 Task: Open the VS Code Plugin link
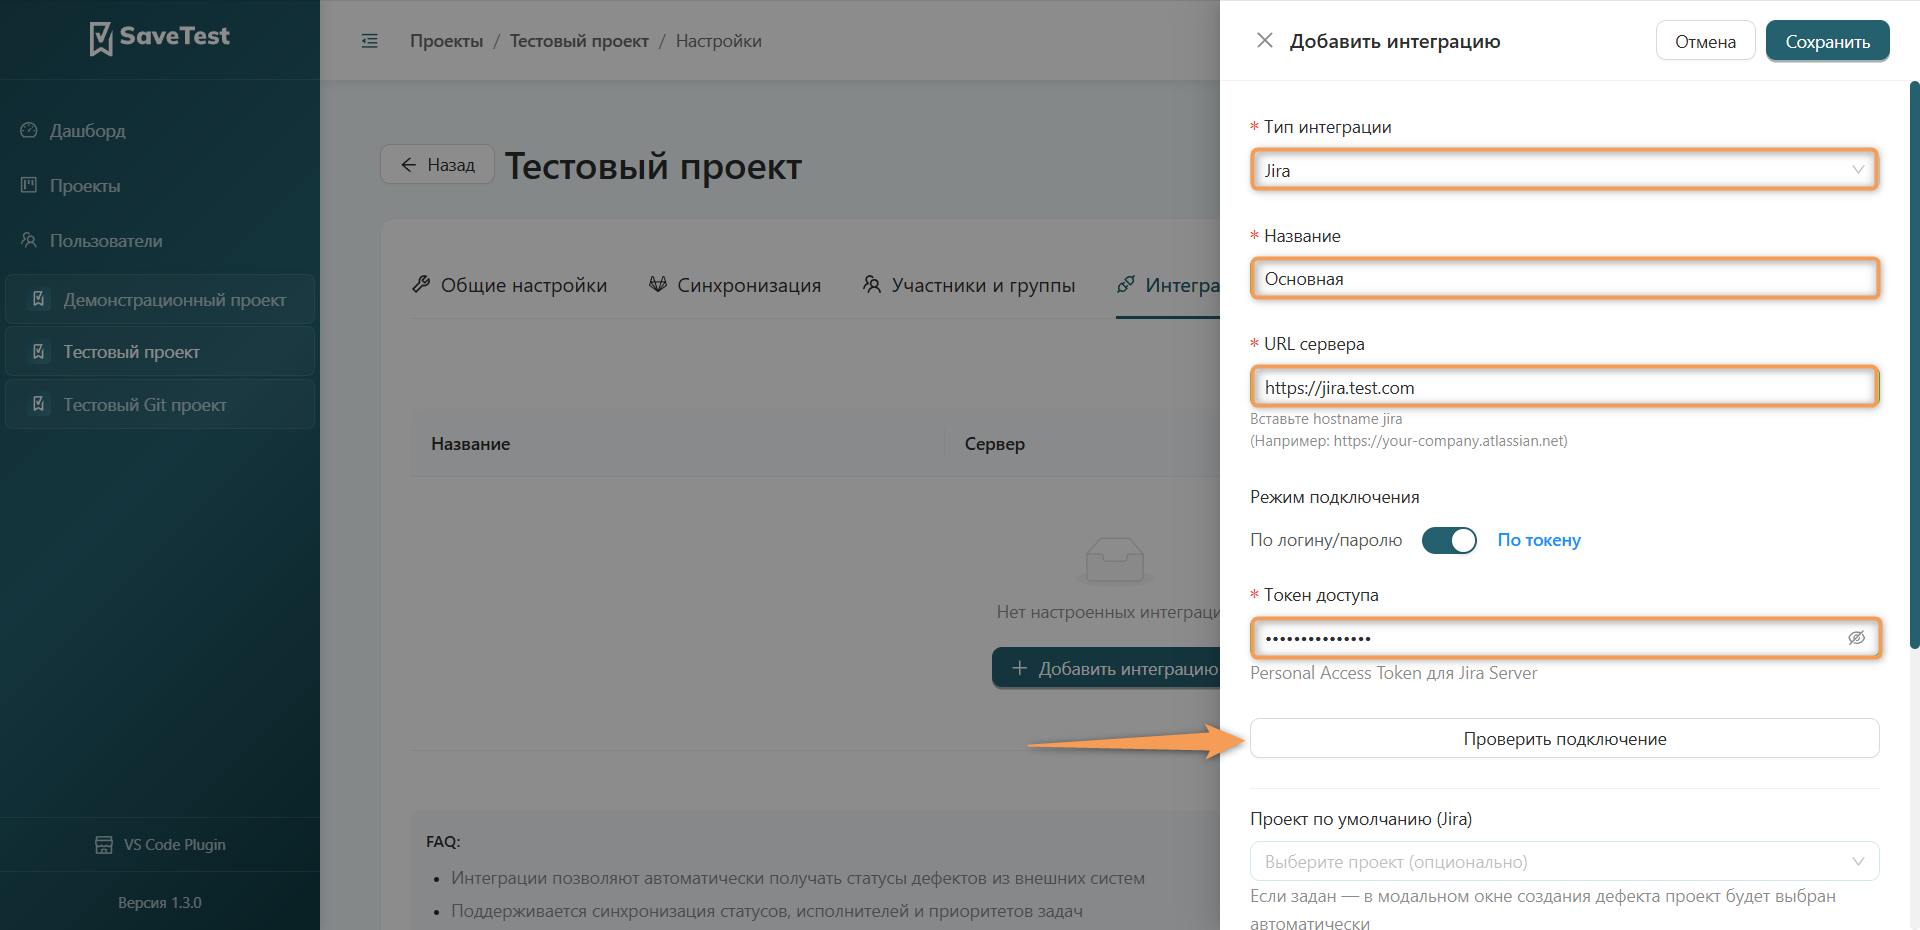[x=160, y=845]
